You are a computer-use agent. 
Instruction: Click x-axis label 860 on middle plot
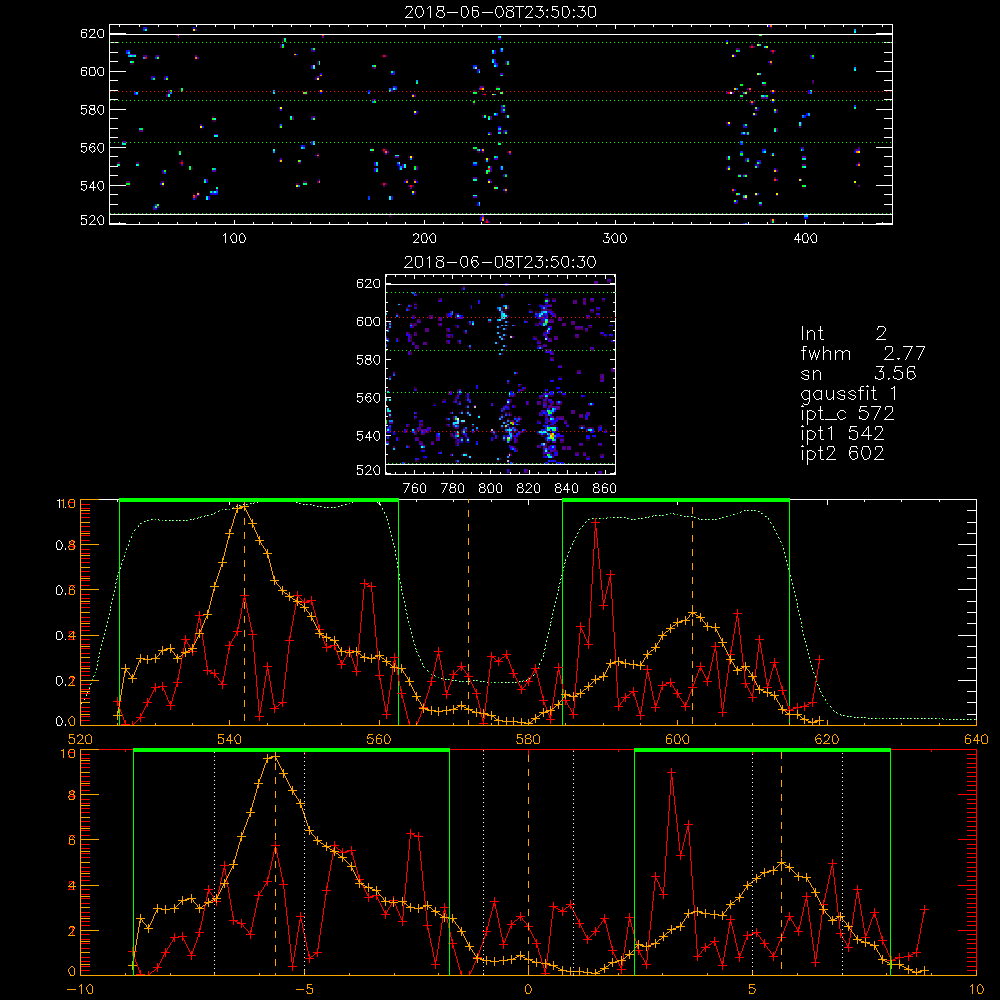coord(605,489)
